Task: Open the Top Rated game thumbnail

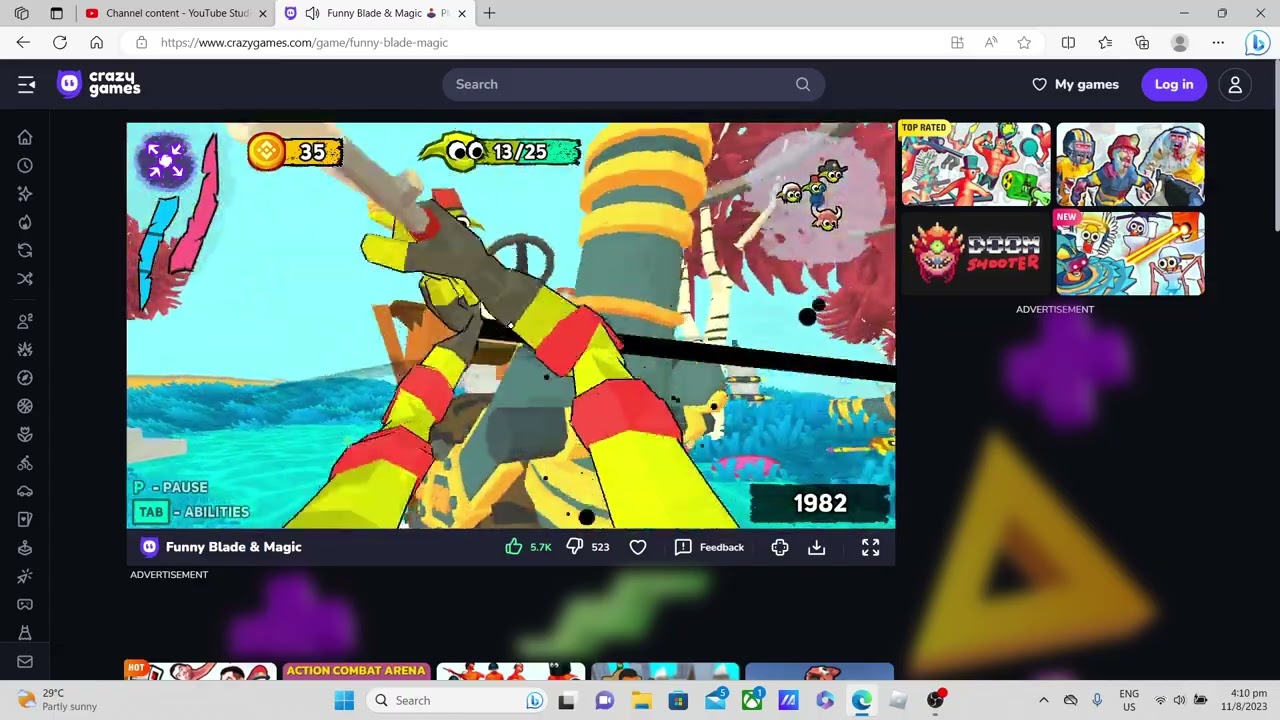Action: click(976, 164)
